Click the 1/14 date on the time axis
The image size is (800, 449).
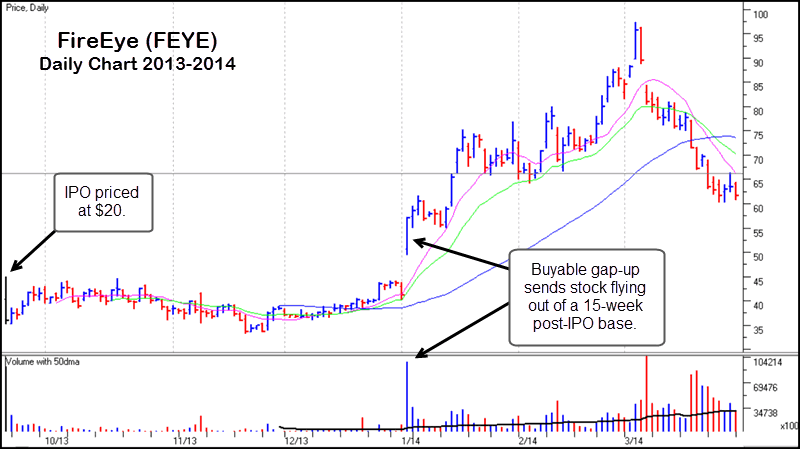pyautogui.click(x=412, y=440)
